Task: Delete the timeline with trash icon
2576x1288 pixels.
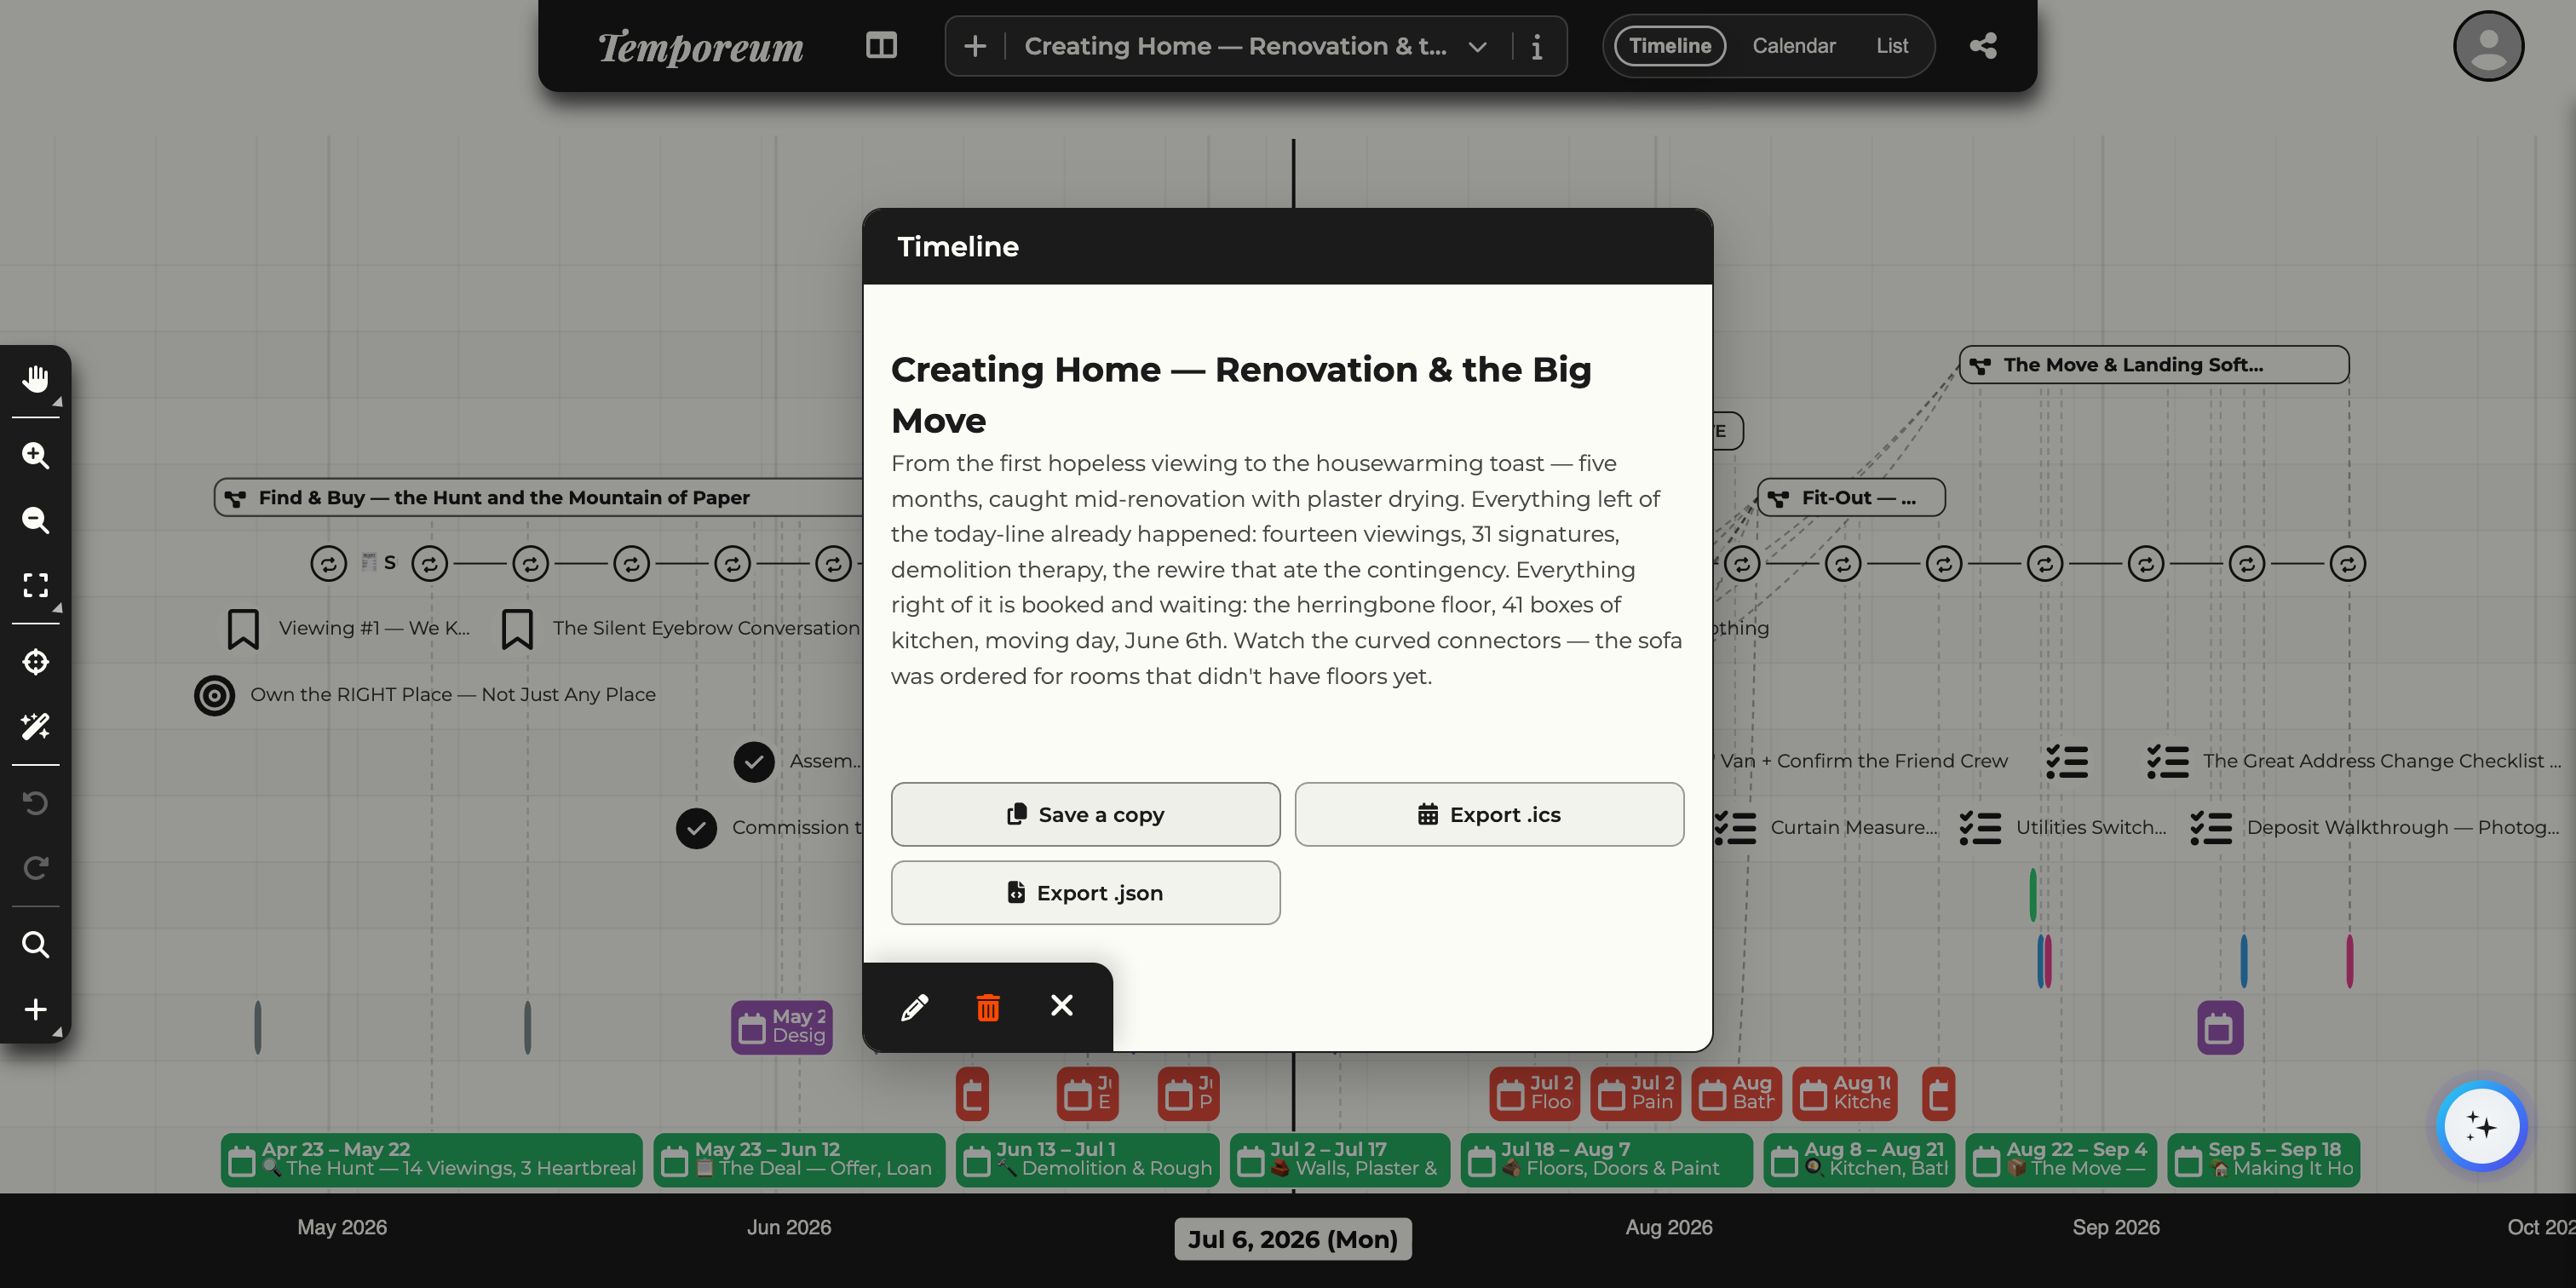Action: point(988,1006)
